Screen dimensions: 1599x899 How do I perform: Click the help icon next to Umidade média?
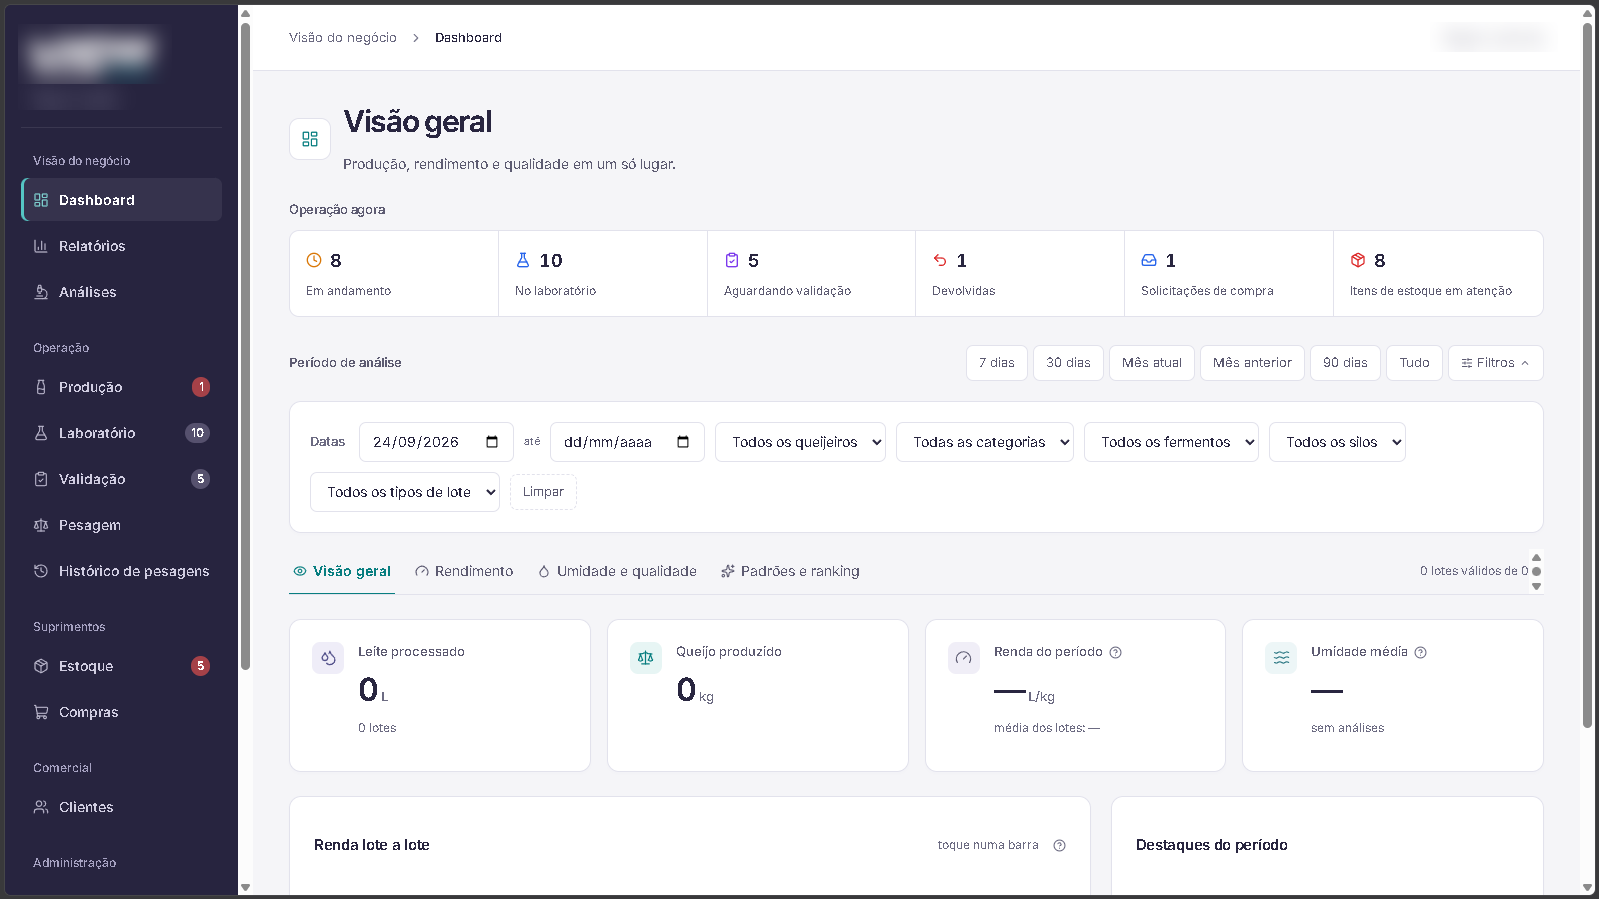click(x=1421, y=652)
